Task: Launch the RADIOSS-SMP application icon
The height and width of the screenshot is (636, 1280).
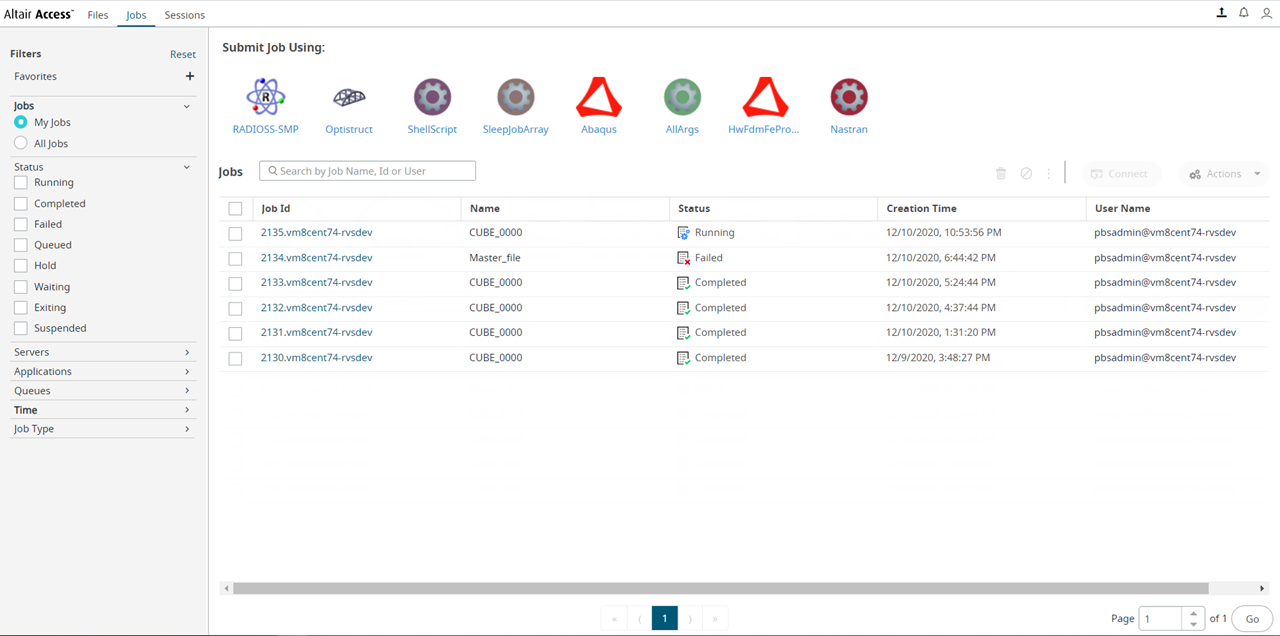Action: tap(266, 97)
